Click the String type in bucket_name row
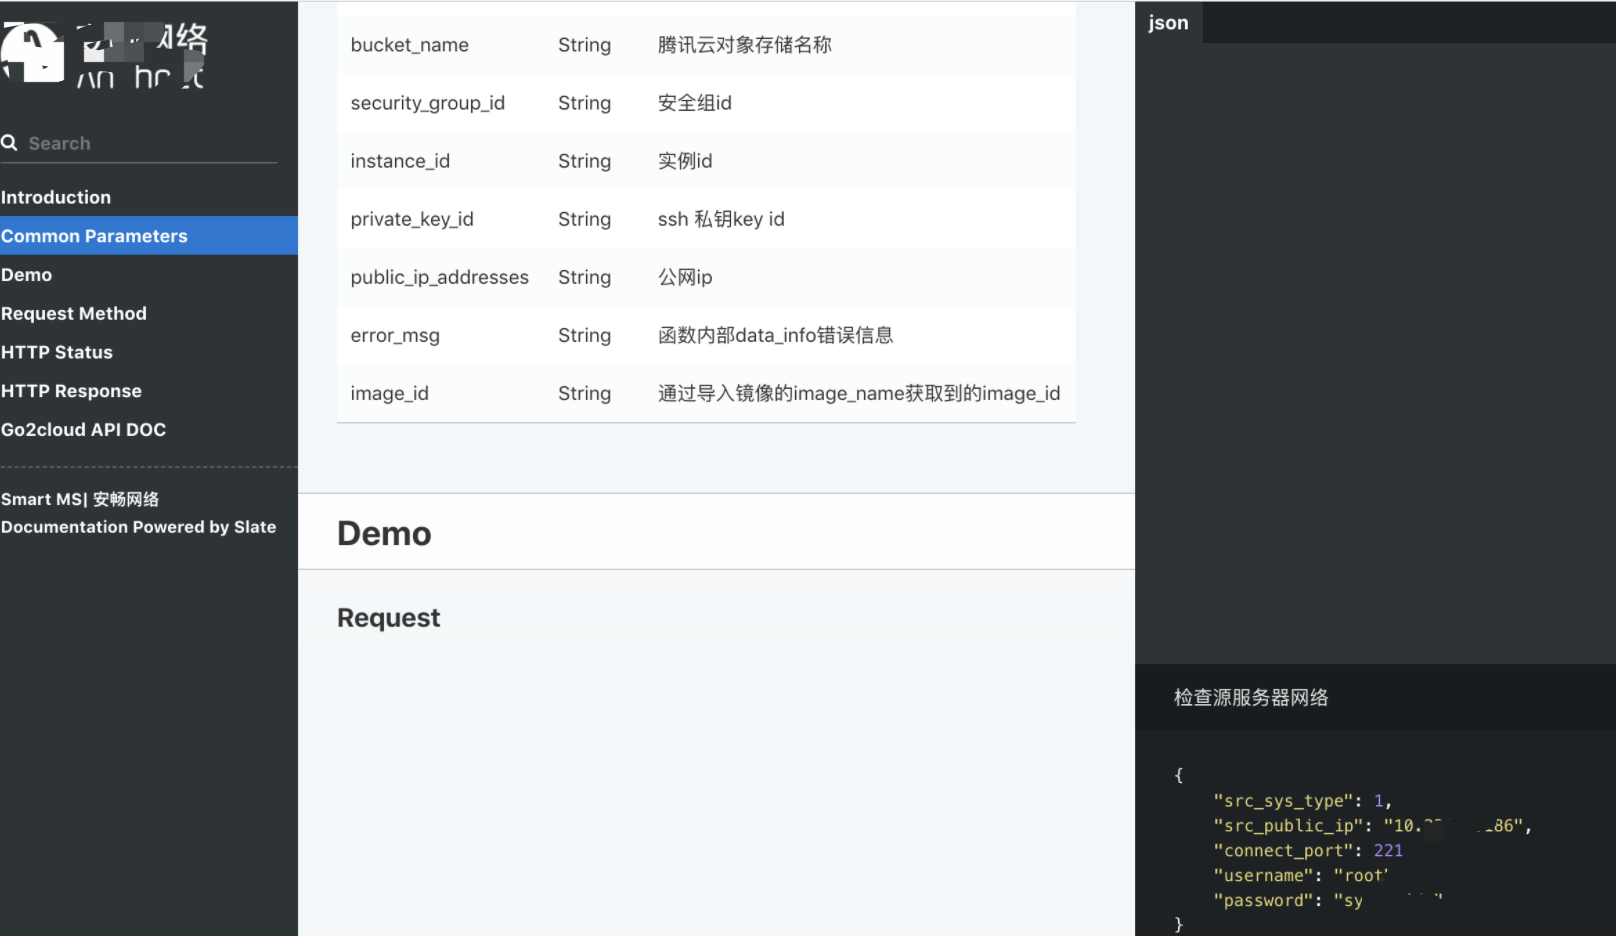Viewport: 1616px width, 936px height. click(585, 45)
